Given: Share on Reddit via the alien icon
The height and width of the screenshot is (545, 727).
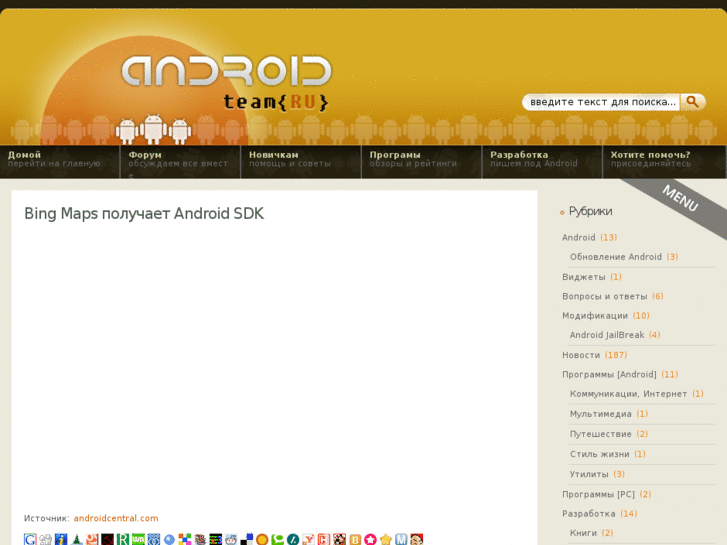Looking at the screenshot, I should 231,539.
